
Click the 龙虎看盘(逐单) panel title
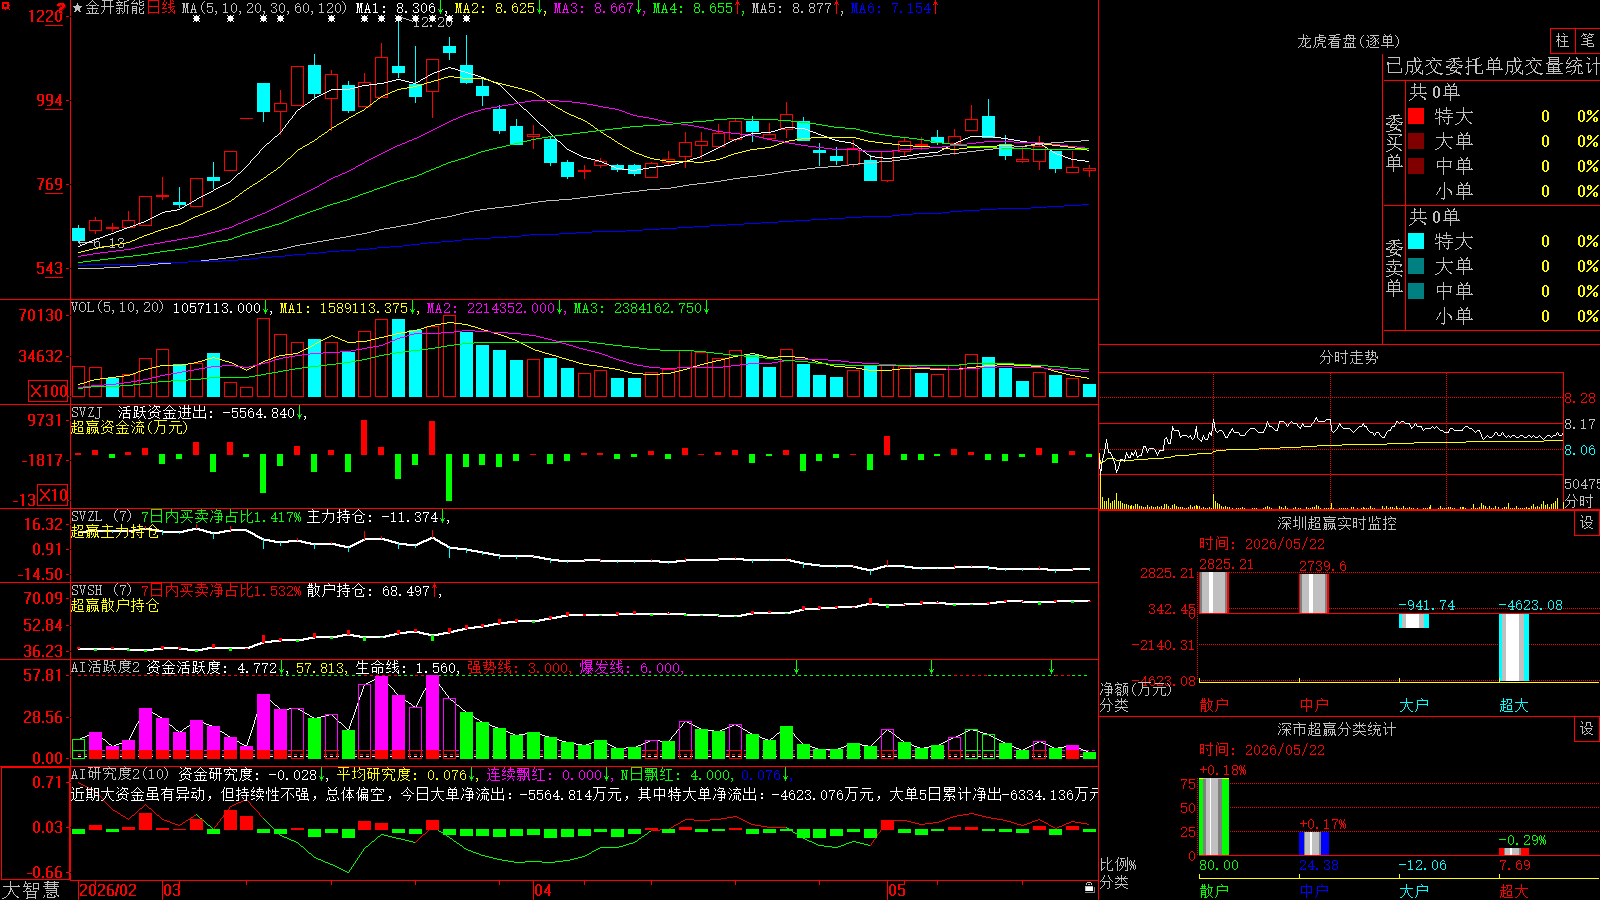click(1349, 41)
